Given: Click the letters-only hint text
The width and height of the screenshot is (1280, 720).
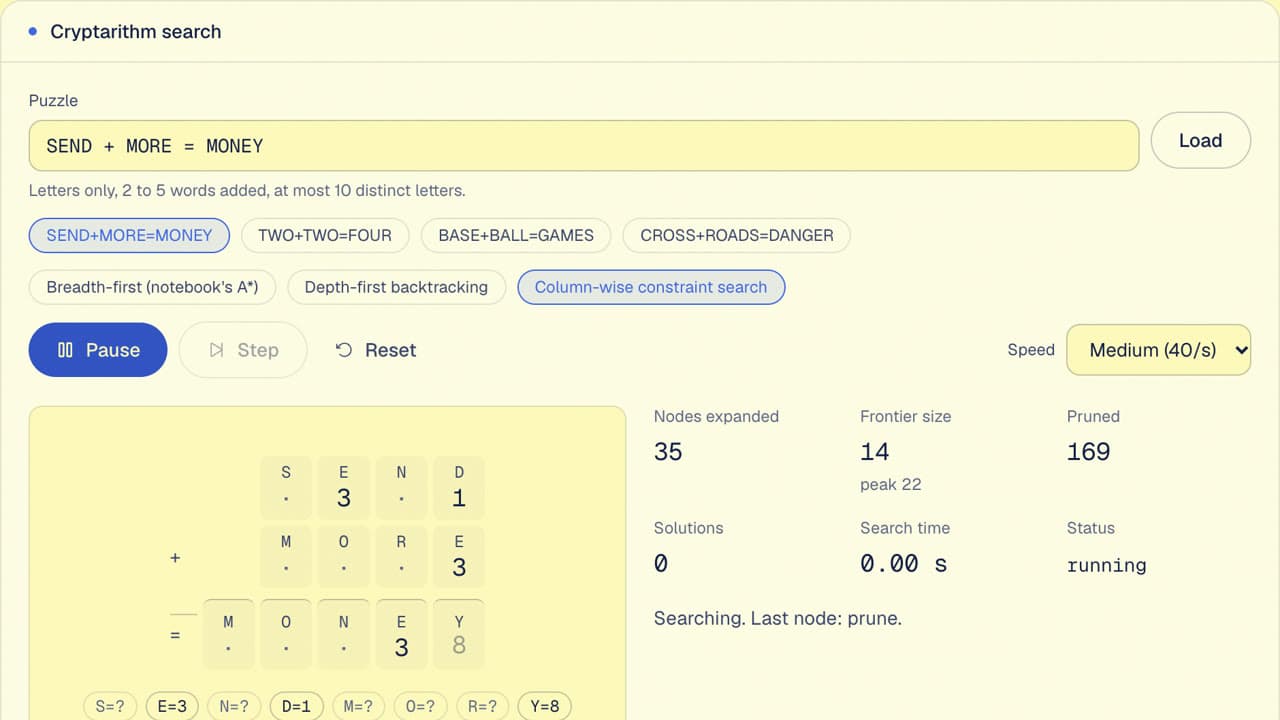Looking at the screenshot, I should pyautogui.click(x=247, y=190).
